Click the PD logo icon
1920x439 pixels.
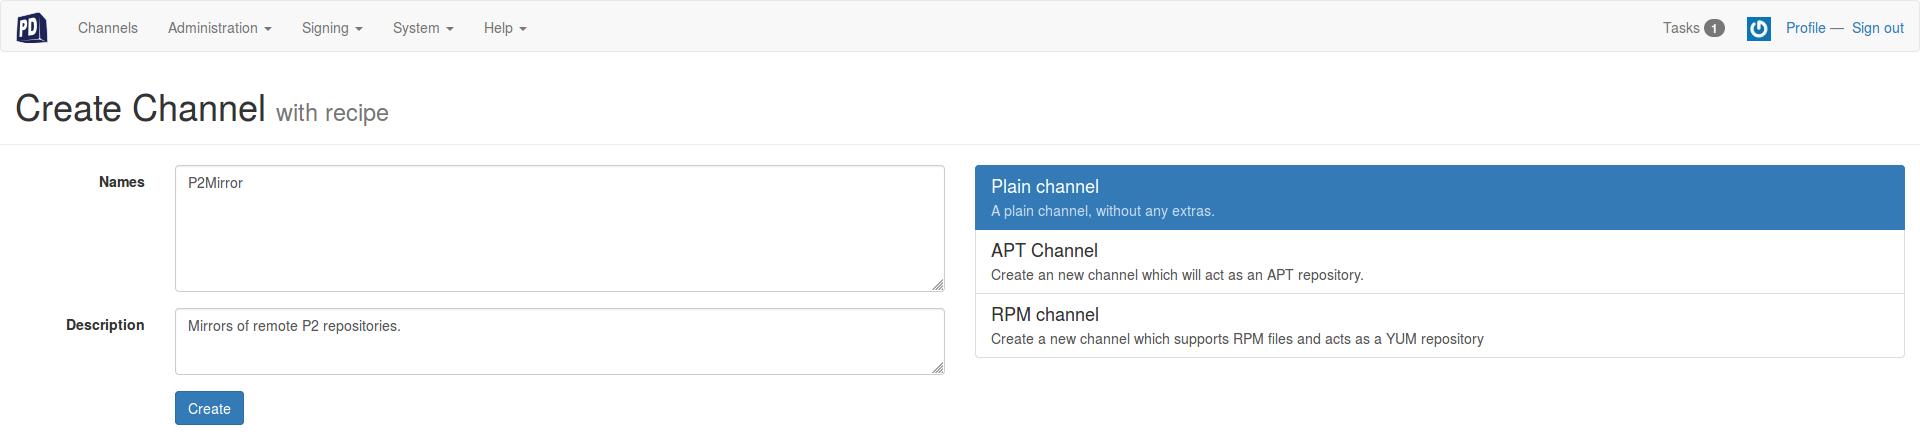coord(32,28)
